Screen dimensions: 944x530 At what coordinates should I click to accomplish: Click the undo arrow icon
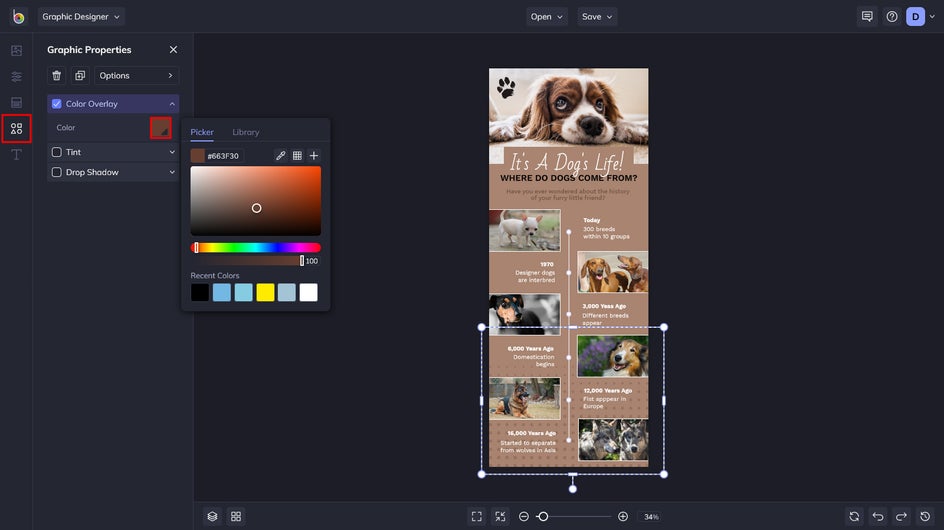tap(878, 516)
